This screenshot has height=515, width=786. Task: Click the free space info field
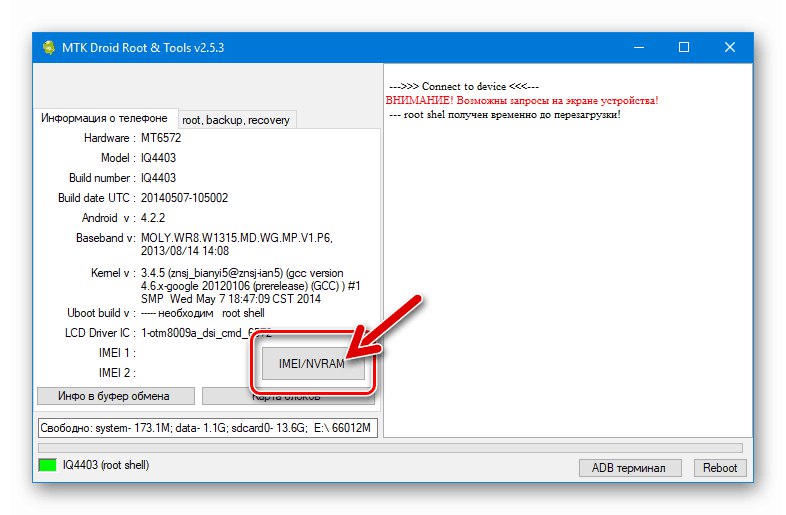click(x=208, y=428)
